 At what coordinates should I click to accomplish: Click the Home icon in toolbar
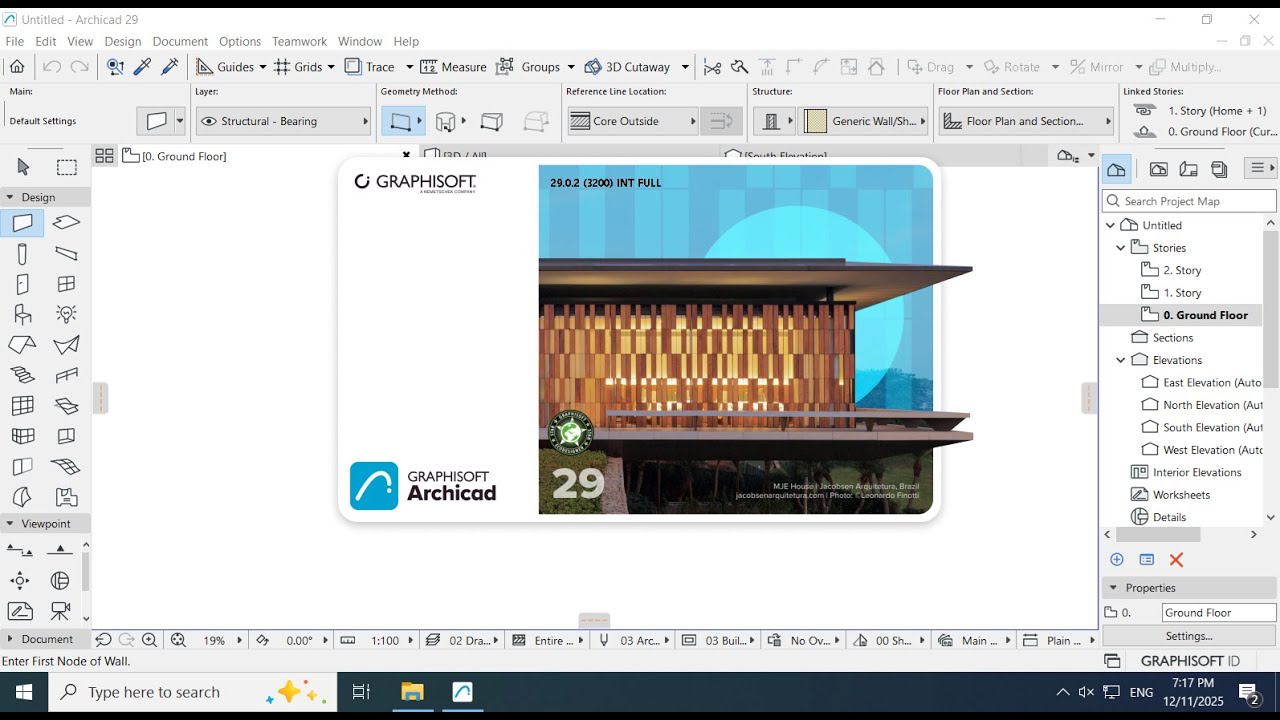[17, 67]
